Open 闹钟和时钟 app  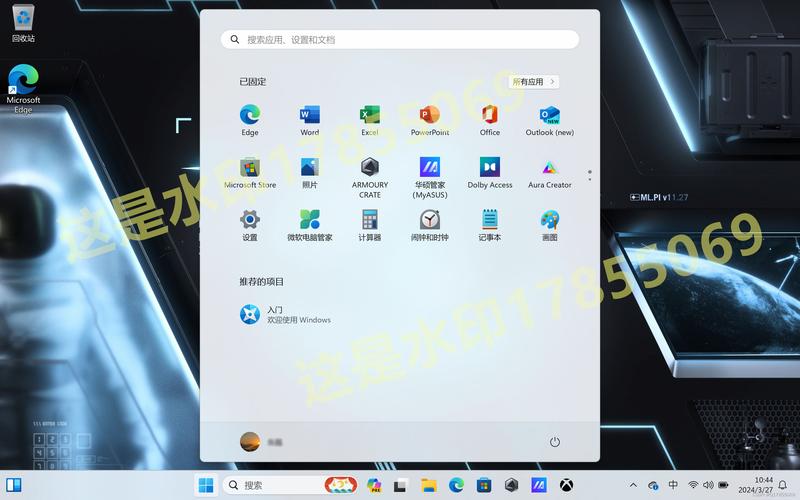(x=430, y=226)
